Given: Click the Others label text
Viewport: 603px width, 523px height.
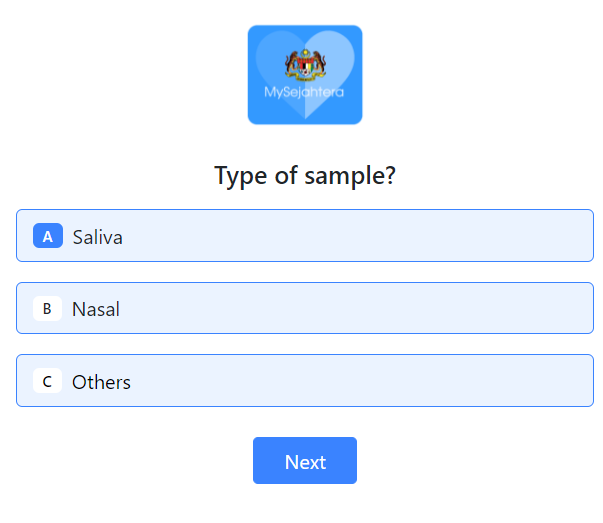Looking at the screenshot, I should 101,382.
